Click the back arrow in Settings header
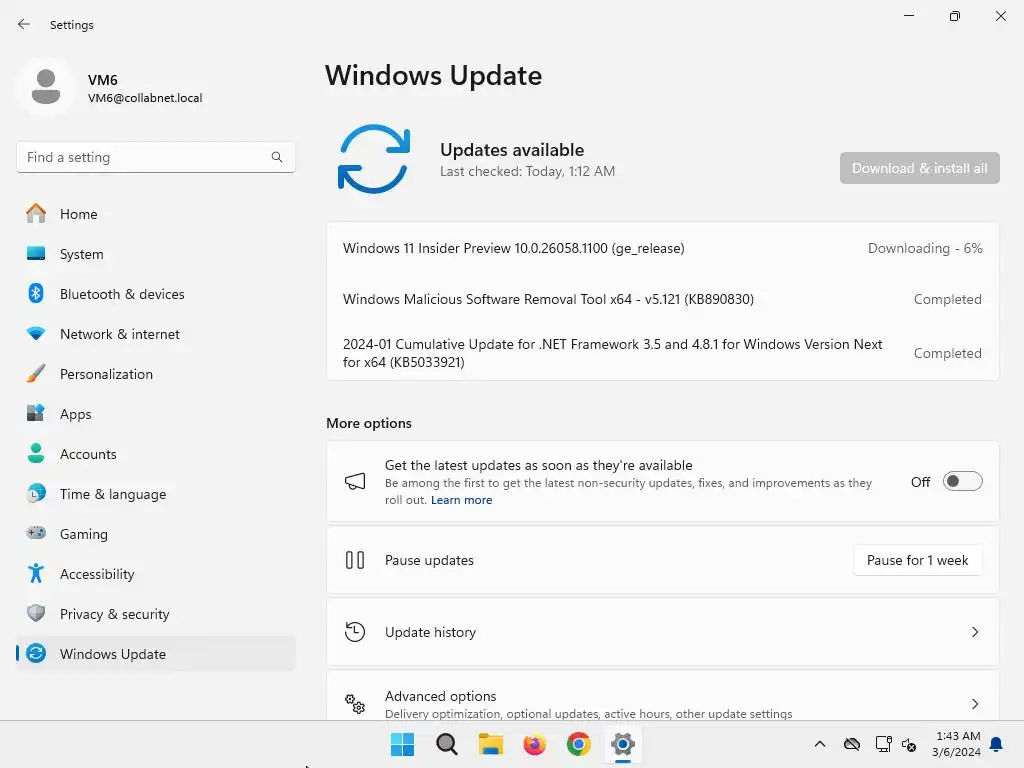The image size is (1024, 768). [24, 24]
